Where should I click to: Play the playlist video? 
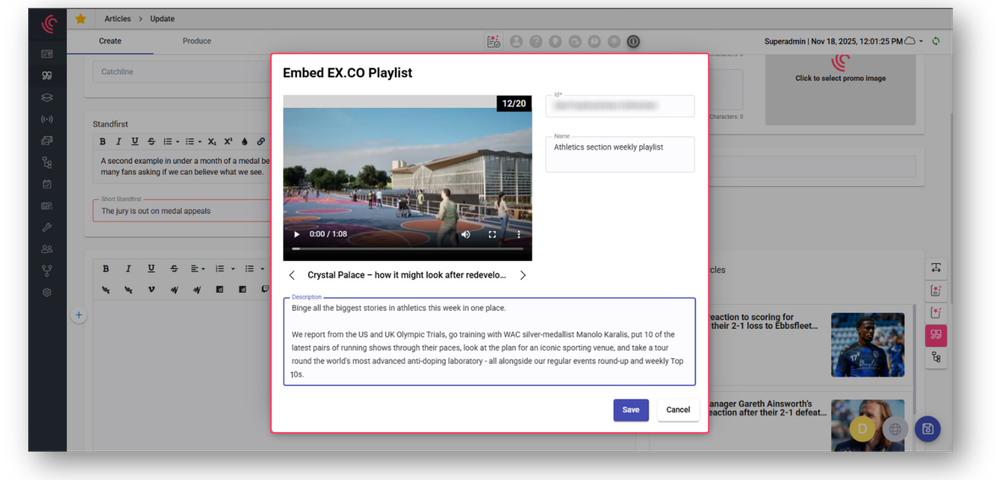(297, 235)
